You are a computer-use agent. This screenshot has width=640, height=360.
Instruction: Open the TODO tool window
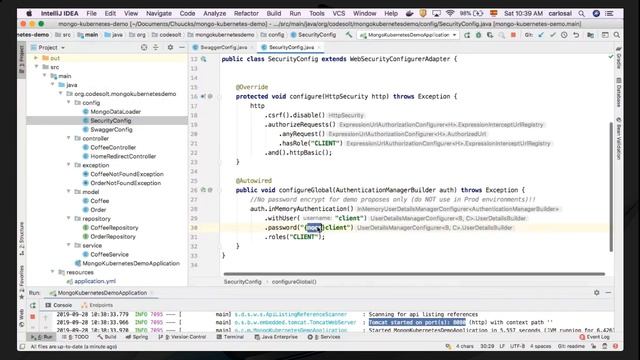point(76,337)
